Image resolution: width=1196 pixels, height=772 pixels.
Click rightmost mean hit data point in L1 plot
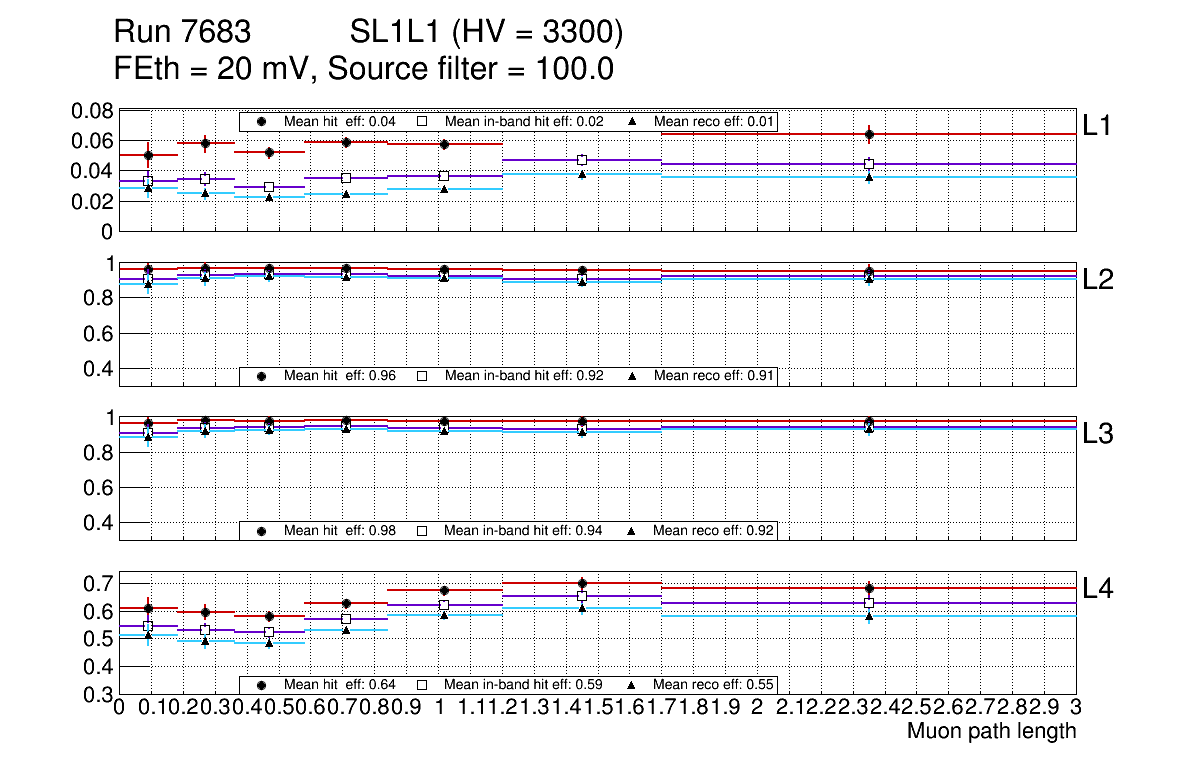click(x=870, y=134)
